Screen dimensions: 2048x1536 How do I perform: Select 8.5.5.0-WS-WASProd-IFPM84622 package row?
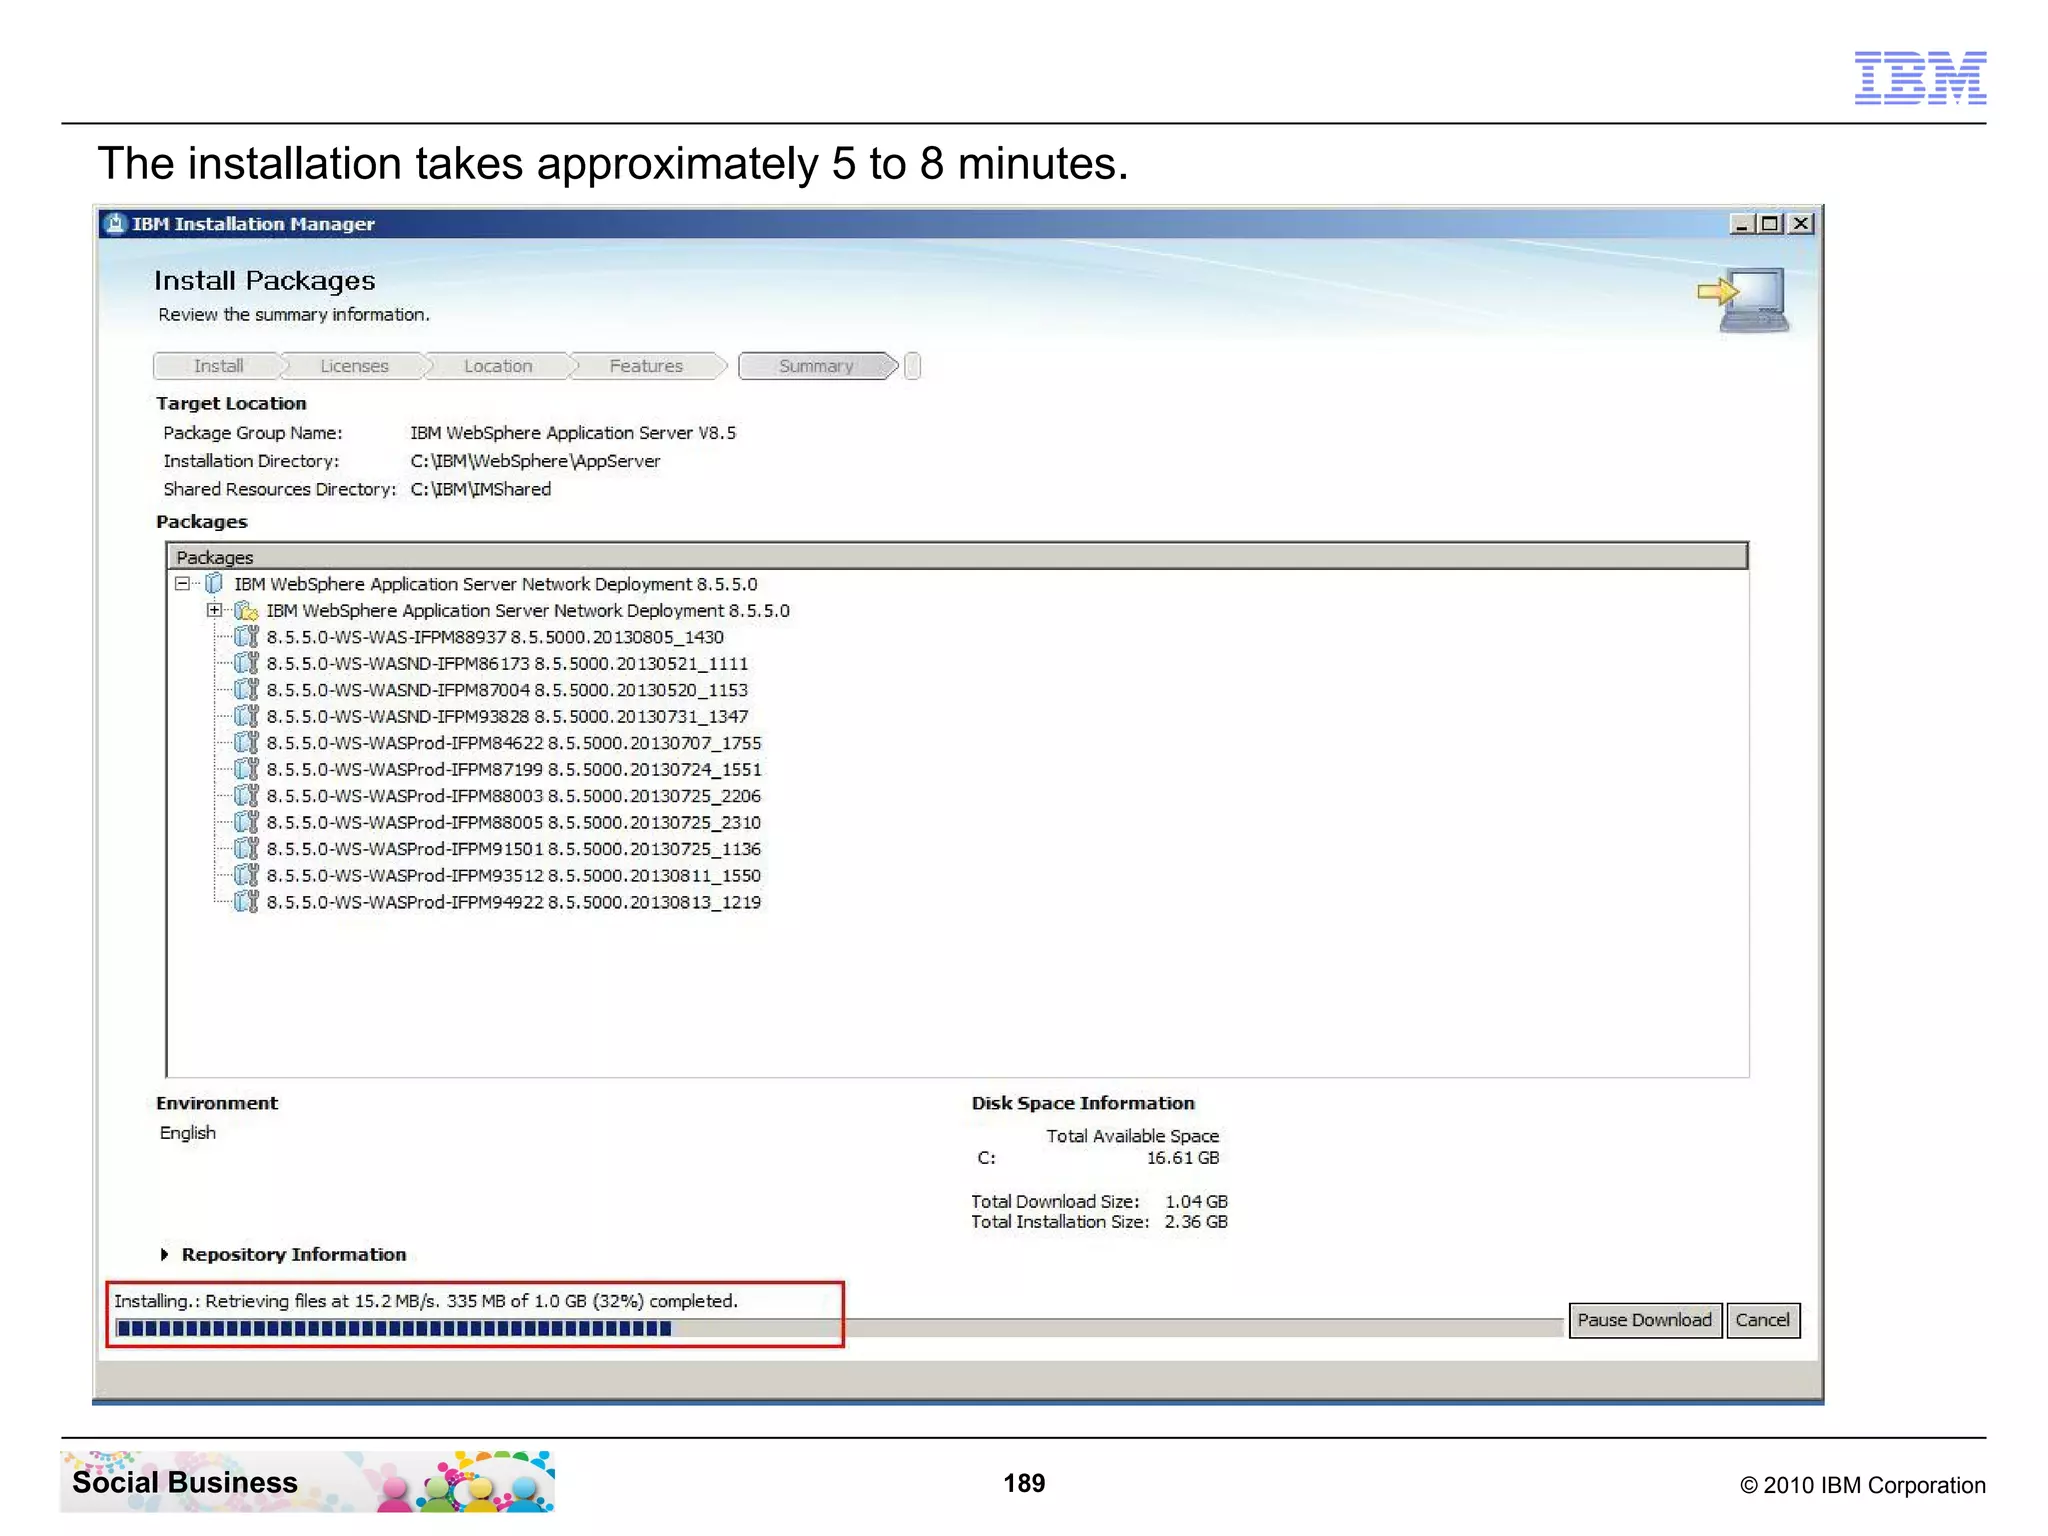514,743
